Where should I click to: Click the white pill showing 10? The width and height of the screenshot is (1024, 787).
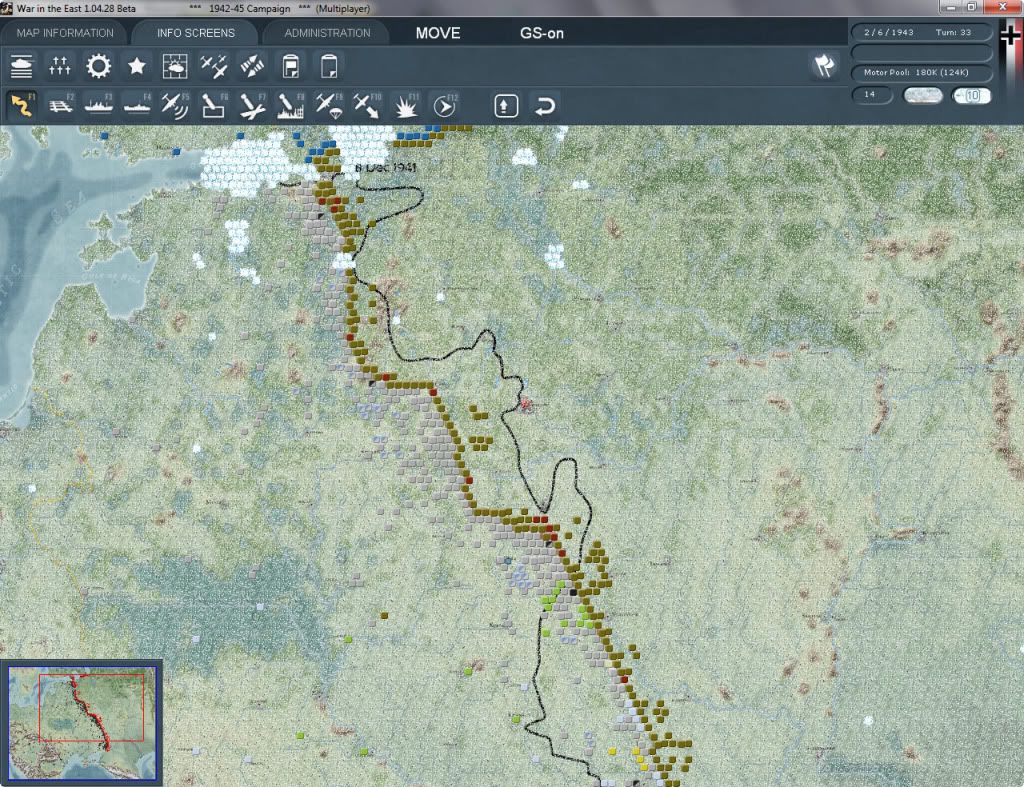point(971,95)
